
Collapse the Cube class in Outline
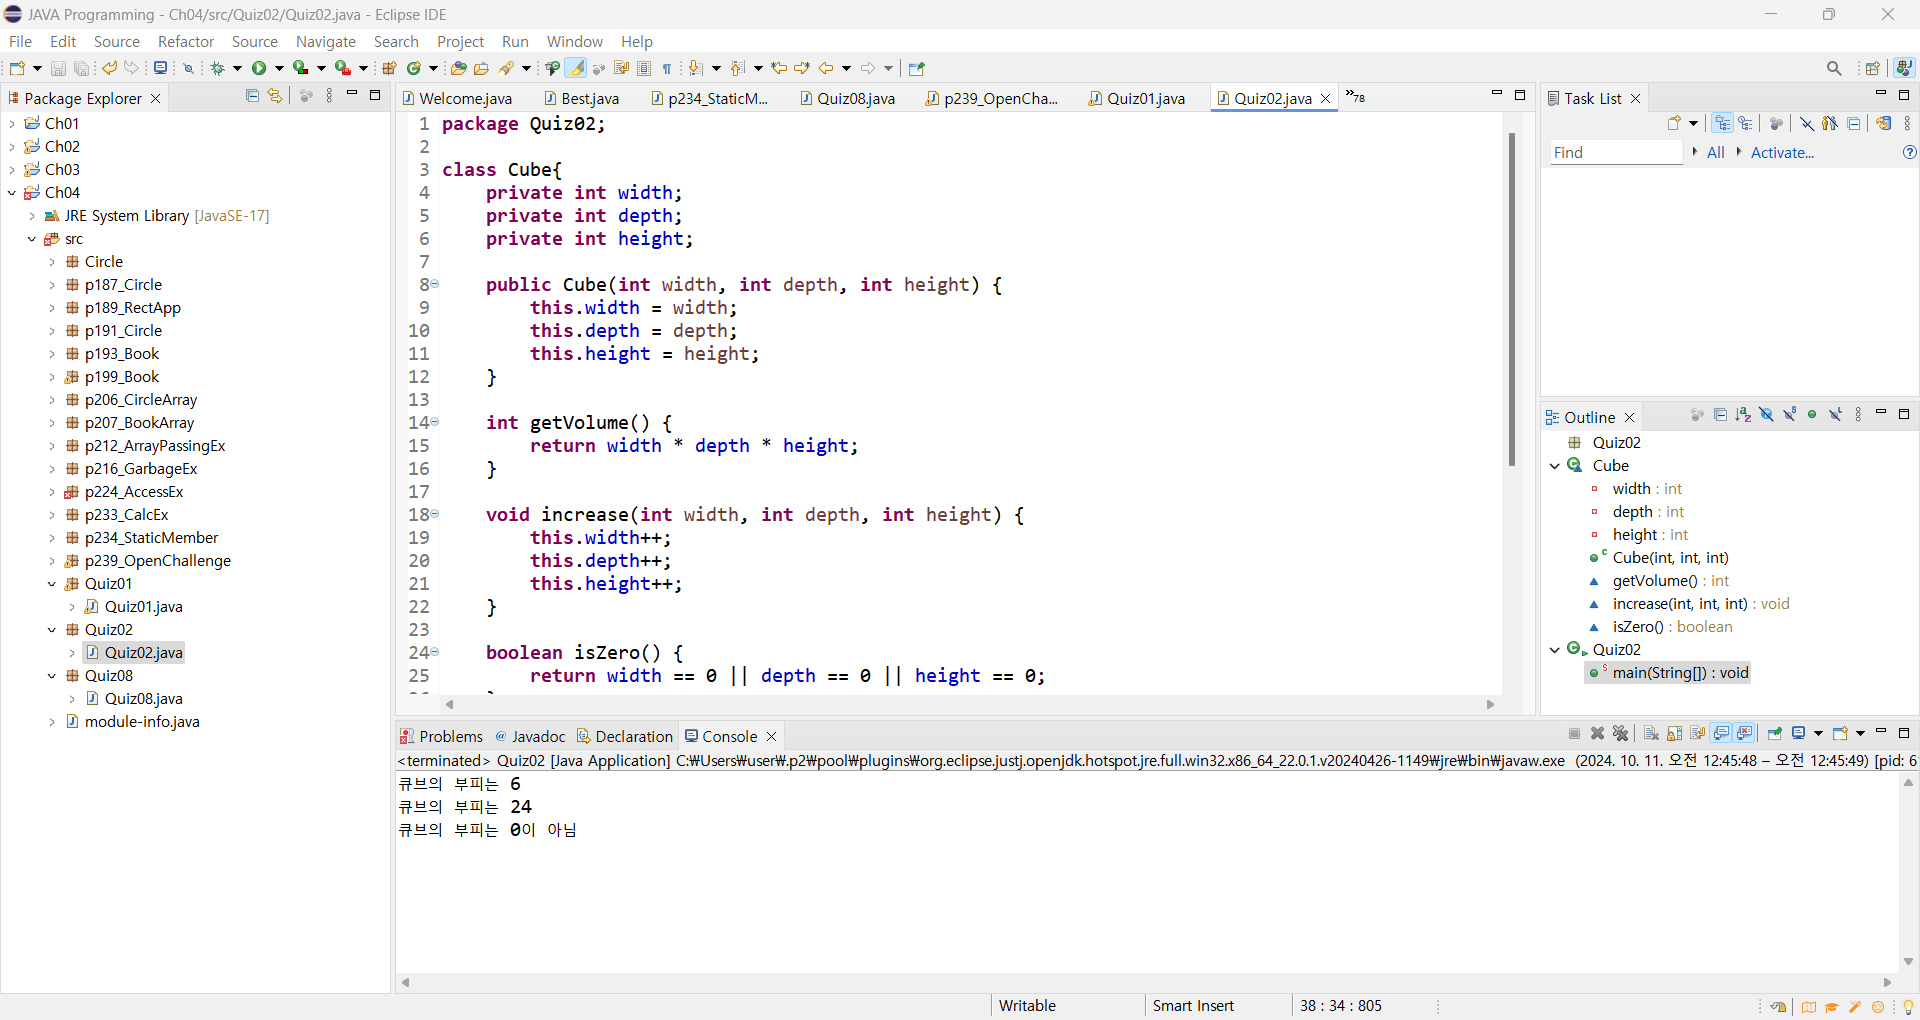tap(1555, 466)
